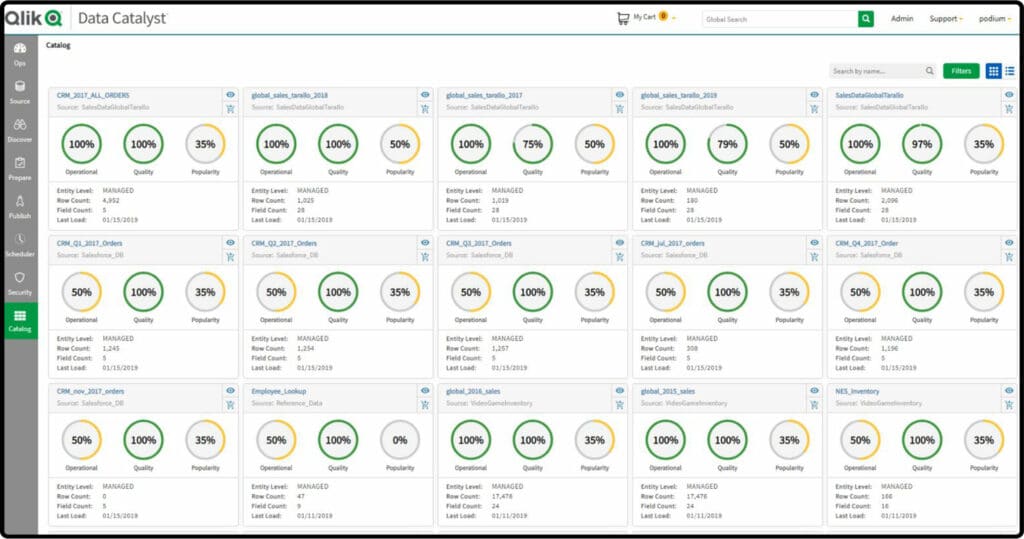The image size is (1024, 539).
Task: Focus the Global Search input field
Action: pyautogui.click(x=780, y=19)
